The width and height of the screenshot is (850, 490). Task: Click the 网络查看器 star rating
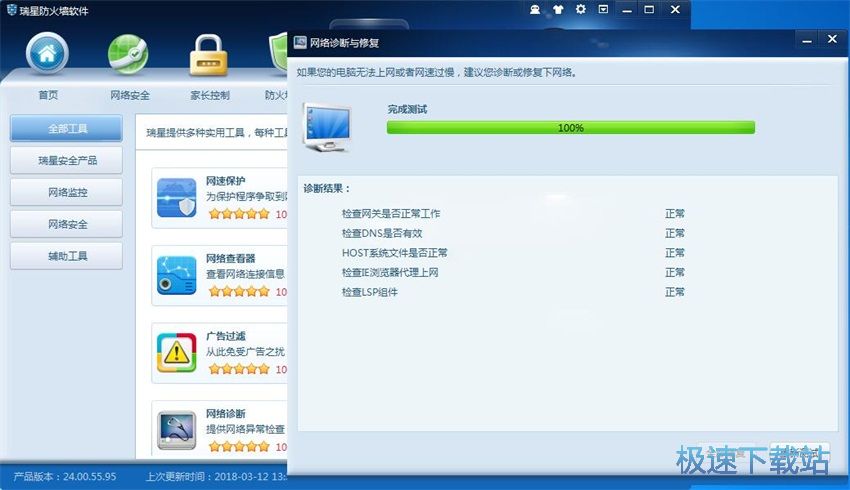click(239, 291)
